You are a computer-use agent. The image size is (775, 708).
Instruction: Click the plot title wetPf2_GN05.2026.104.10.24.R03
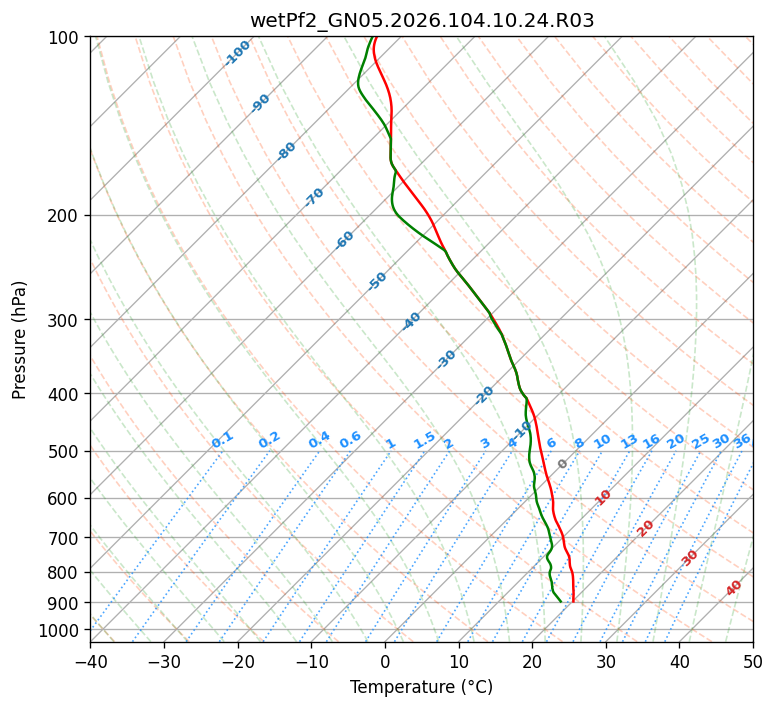tap(421, 20)
